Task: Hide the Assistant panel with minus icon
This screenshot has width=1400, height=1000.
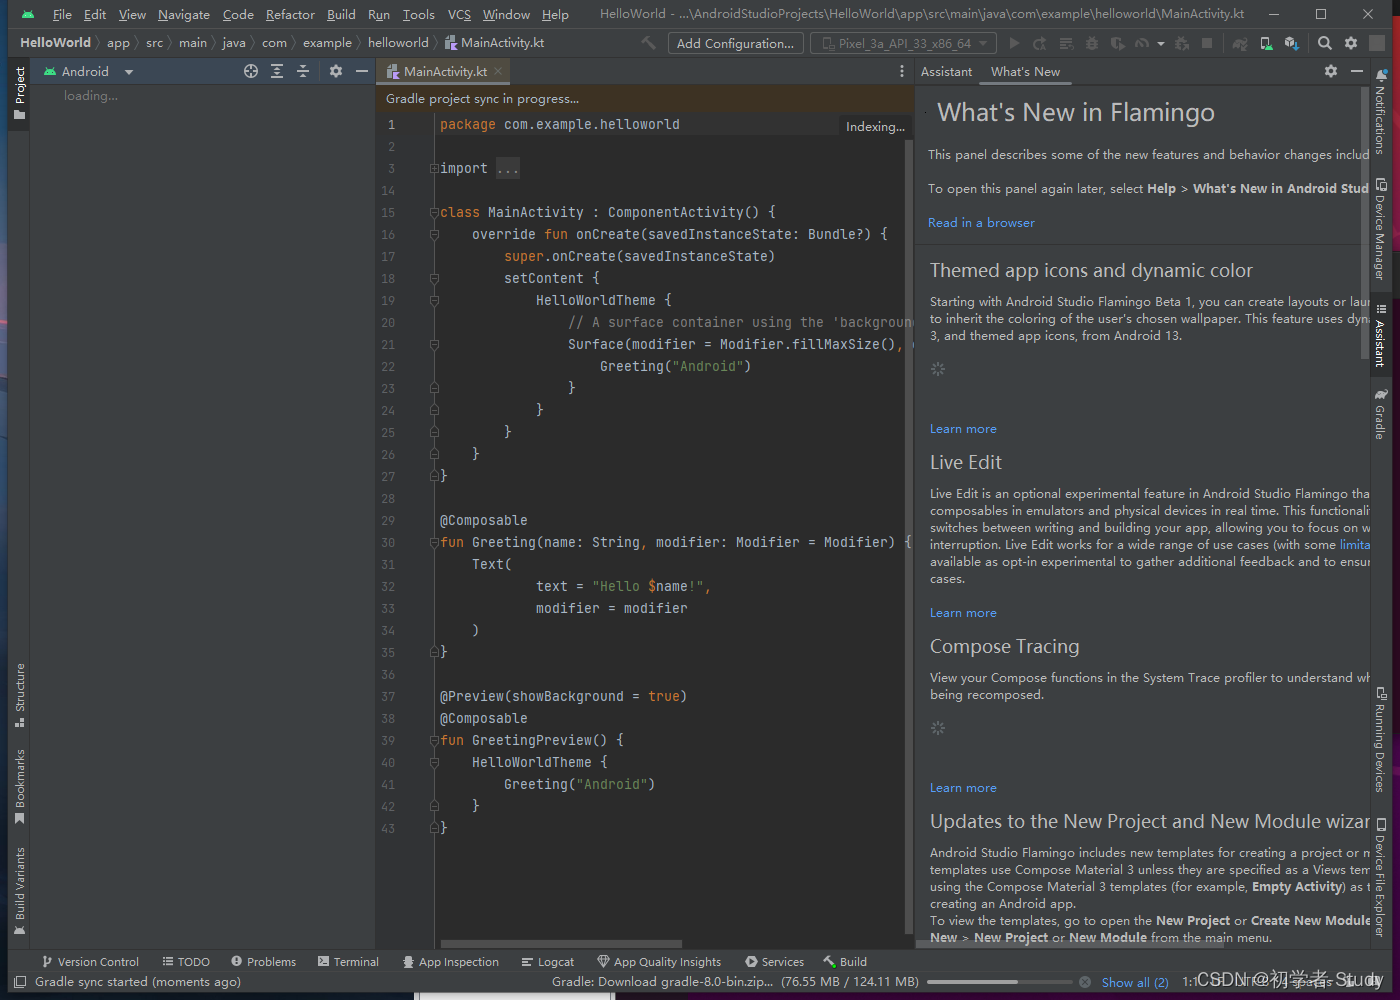Action: pyautogui.click(x=1357, y=71)
